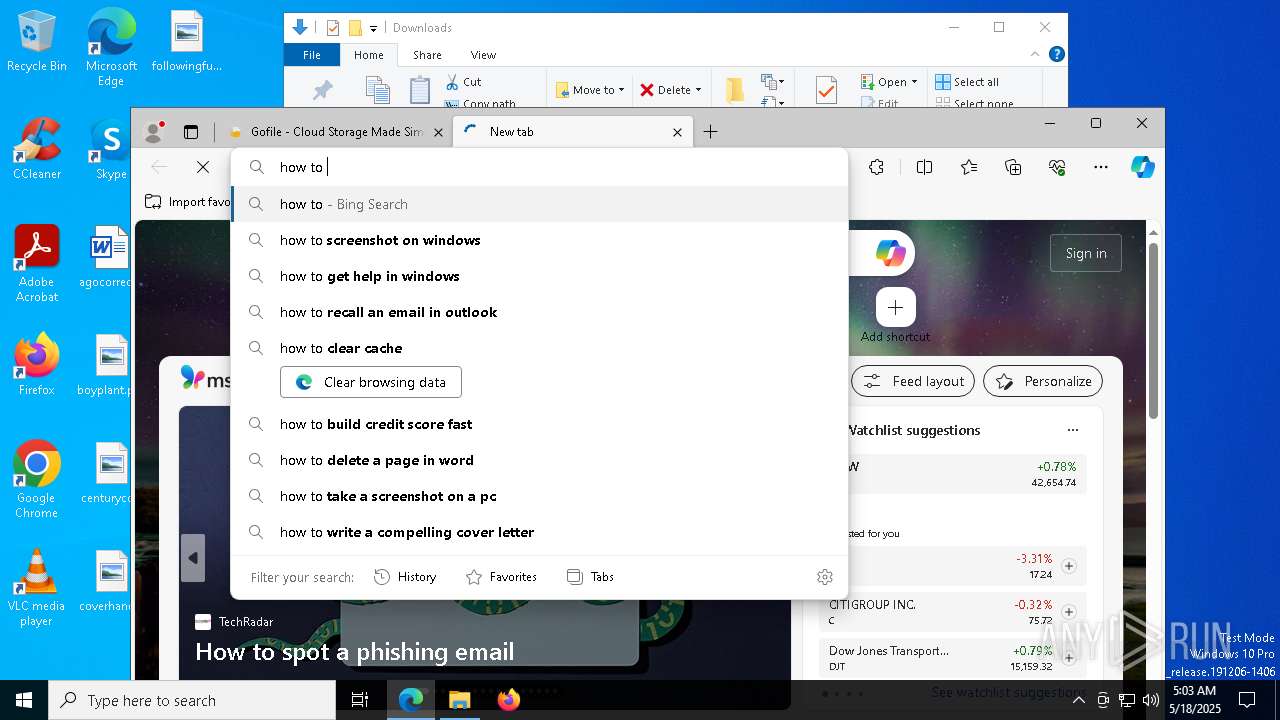This screenshot has width=1280, height=720.
Task: Choose suggestion how to write a compelling cover letter
Action: tap(539, 532)
